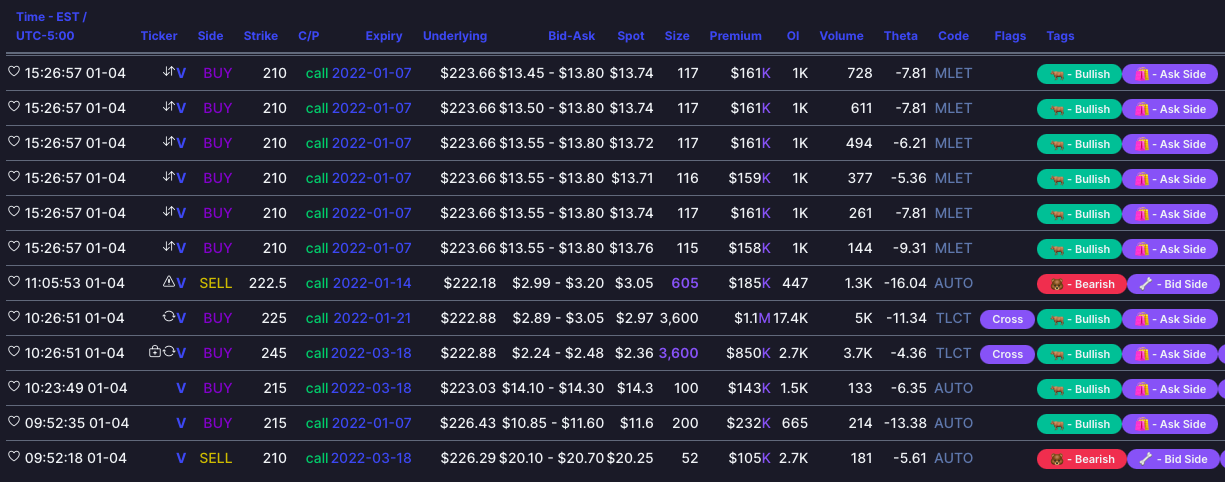The height and width of the screenshot is (482, 1225).
Task: Open the 2022-01-14 expiry link
Action: 371,283
